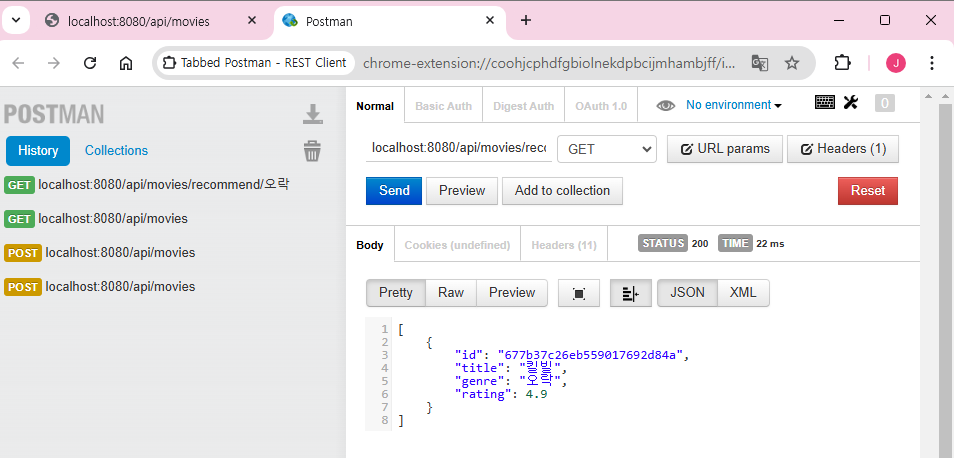
Task: Click the STATUS 200 indicator
Action: (674, 244)
